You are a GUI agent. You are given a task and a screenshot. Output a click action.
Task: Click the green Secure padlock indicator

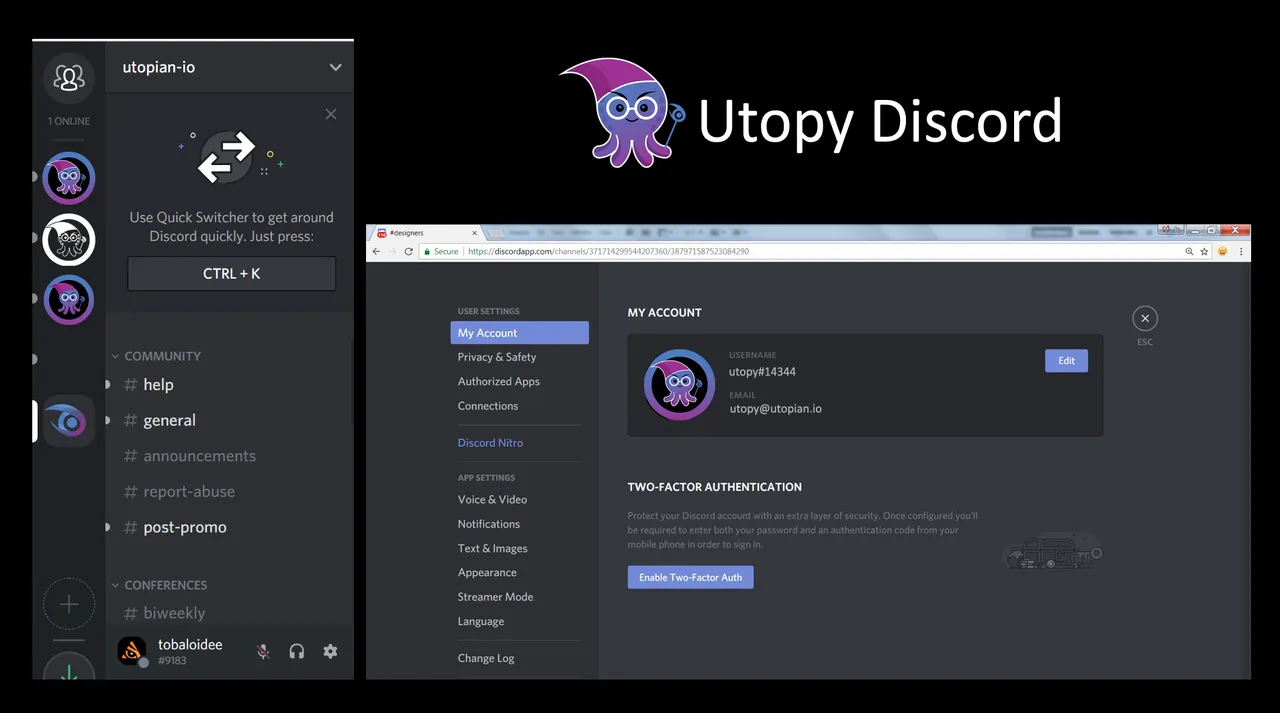pos(440,252)
